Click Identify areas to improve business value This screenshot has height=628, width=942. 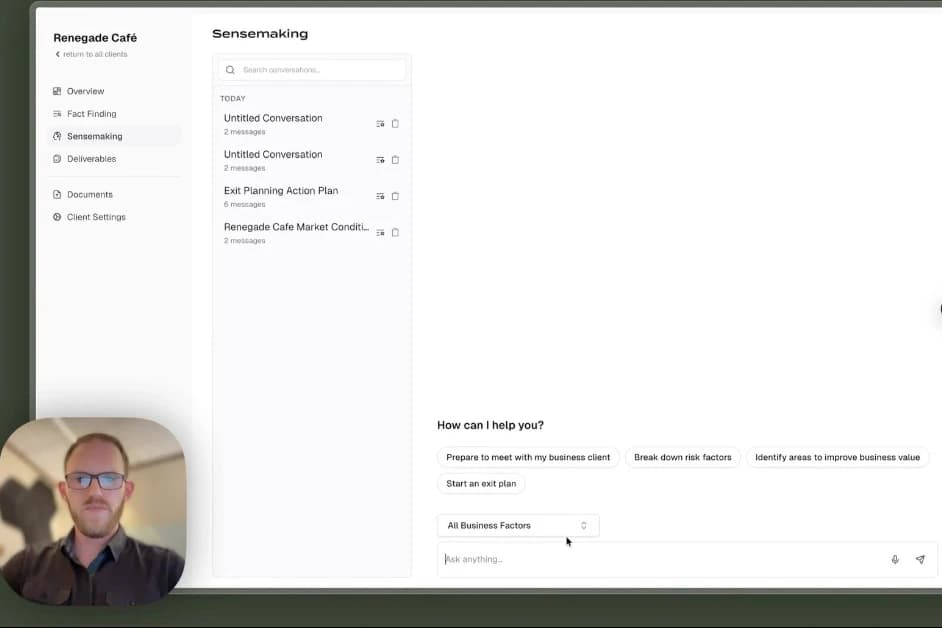point(838,457)
